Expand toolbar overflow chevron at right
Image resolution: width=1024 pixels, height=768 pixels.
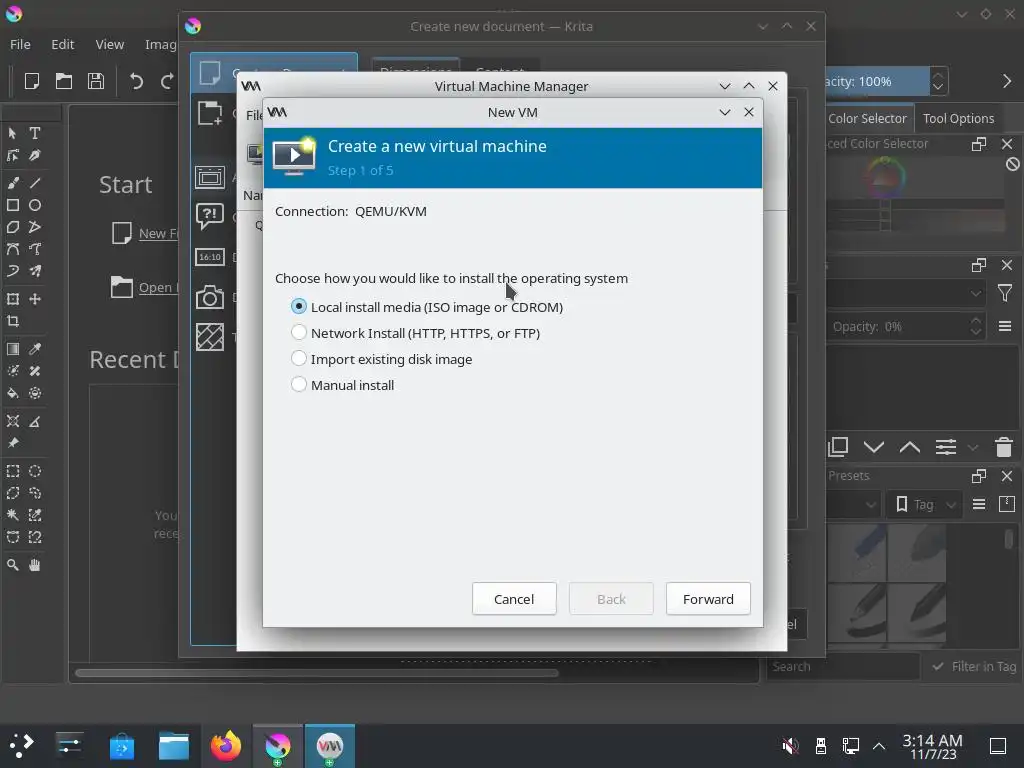click(x=1006, y=81)
